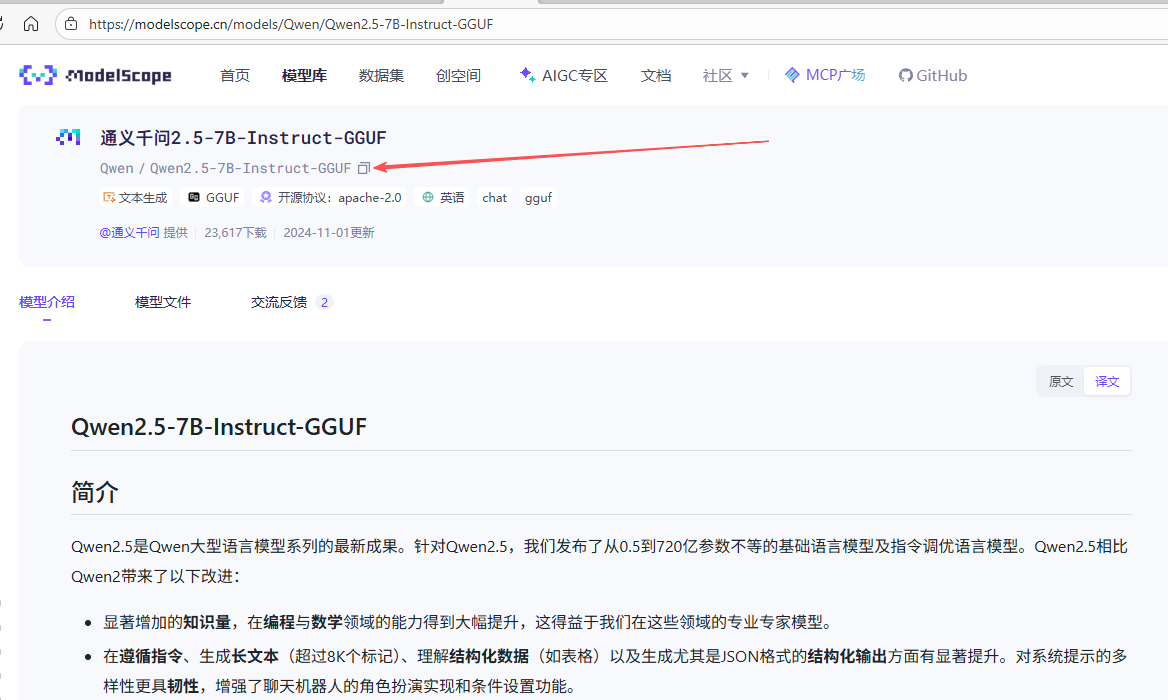Expand the 社区 dropdown menu
The height and width of the screenshot is (700, 1168).
pos(726,75)
